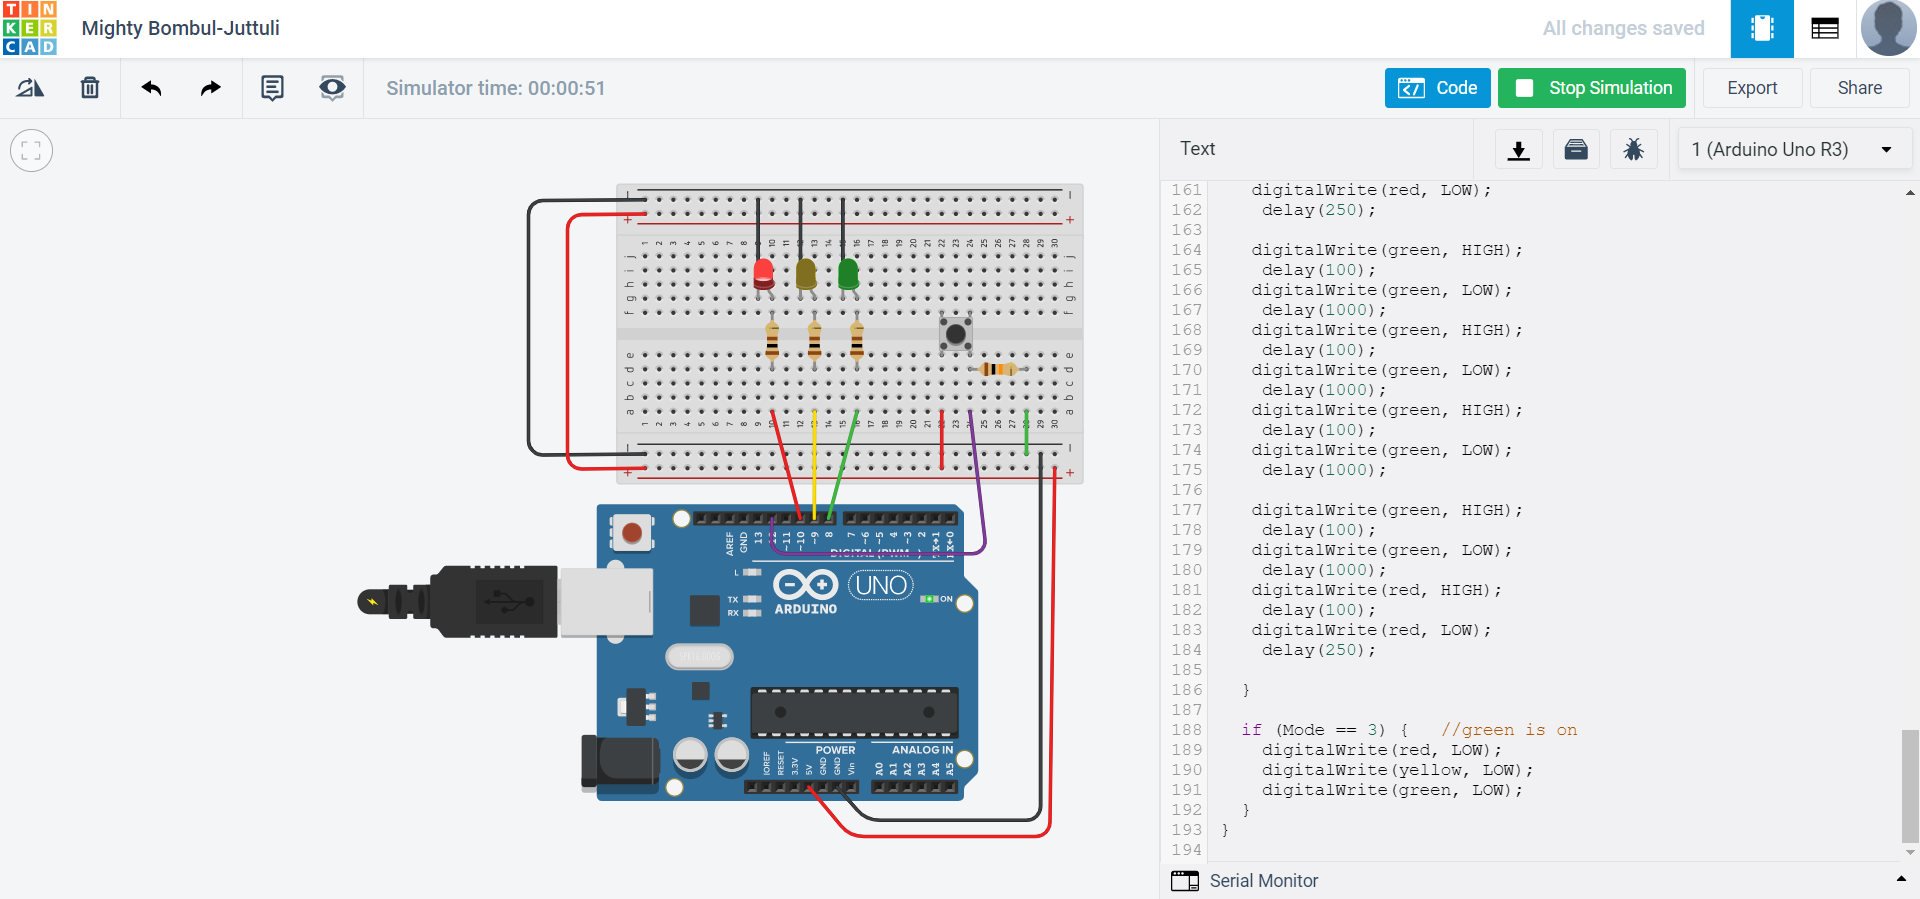The width and height of the screenshot is (1920, 899).
Task: Open the libraries icon
Action: pyautogui.click(x=1576, y=150)
